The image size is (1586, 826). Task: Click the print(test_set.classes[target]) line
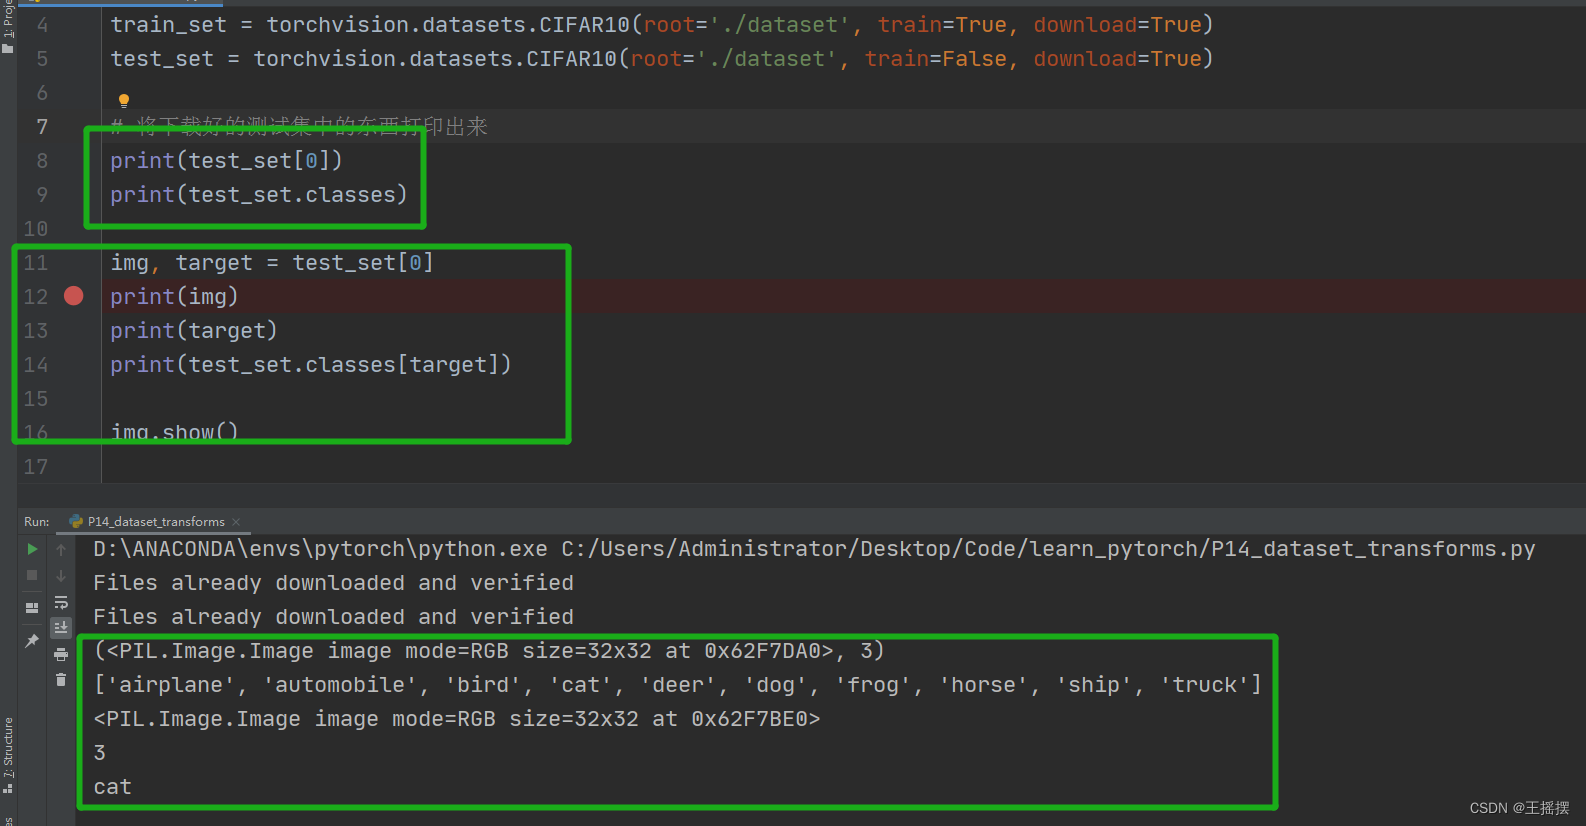point(311,364)
